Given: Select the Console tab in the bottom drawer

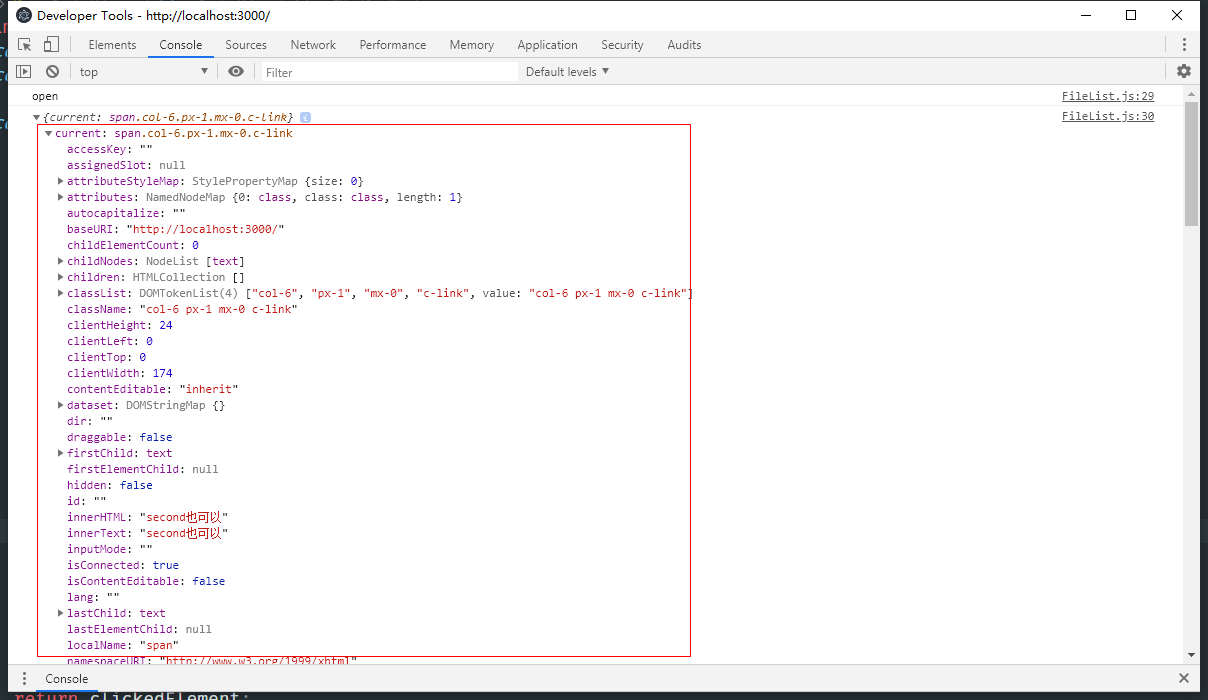Looking at the screenshot, I should (67, 679).
